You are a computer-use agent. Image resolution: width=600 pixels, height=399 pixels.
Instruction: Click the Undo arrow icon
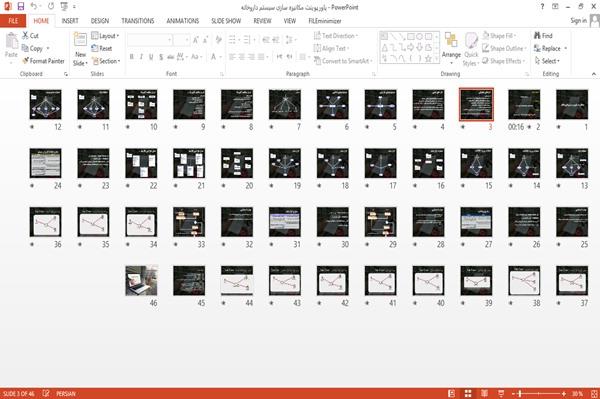[x=34, y=6]
